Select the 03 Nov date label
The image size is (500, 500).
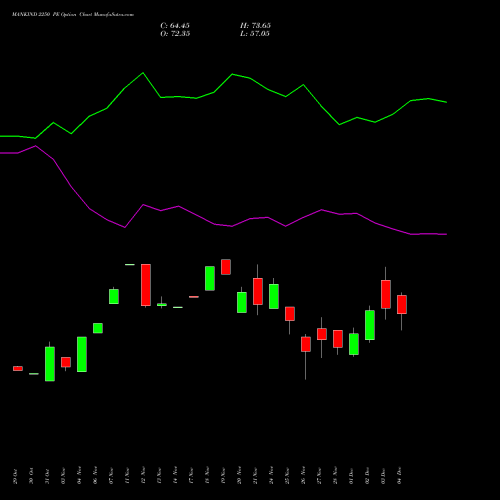point(63,476)
